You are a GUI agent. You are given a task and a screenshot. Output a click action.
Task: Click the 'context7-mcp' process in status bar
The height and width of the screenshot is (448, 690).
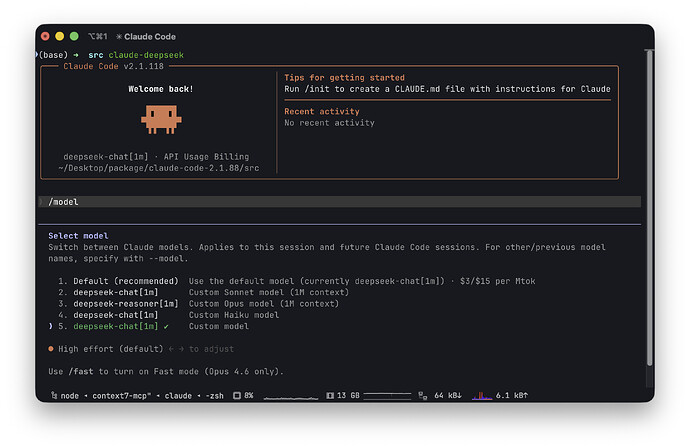click(121, 396)
